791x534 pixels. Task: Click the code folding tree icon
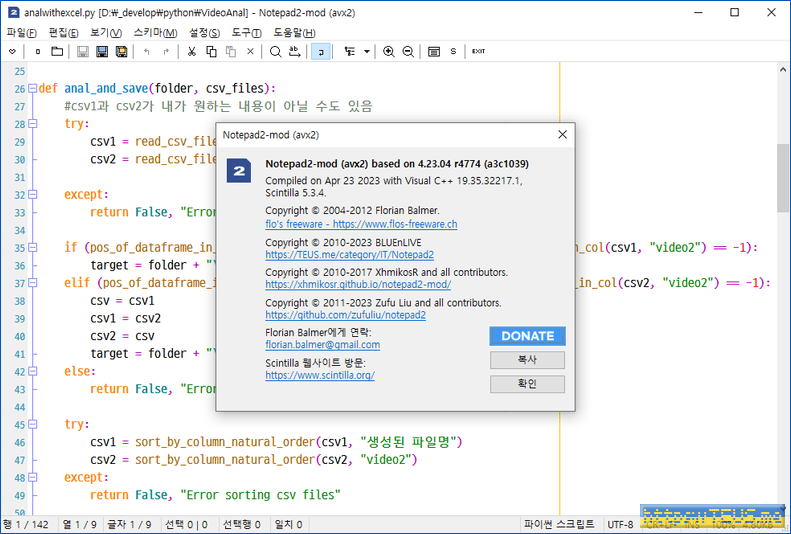(x=349, y=51)
